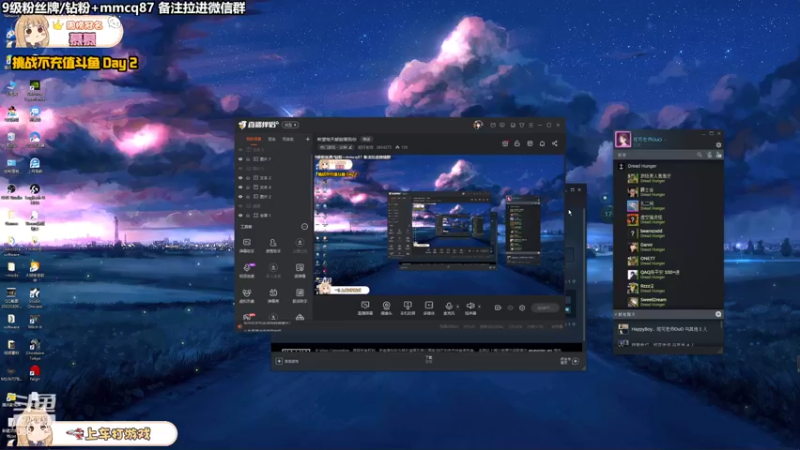Toggle lock on the 文本2 layer
This screenshot has height=450, width=800.
click(248, 178)
